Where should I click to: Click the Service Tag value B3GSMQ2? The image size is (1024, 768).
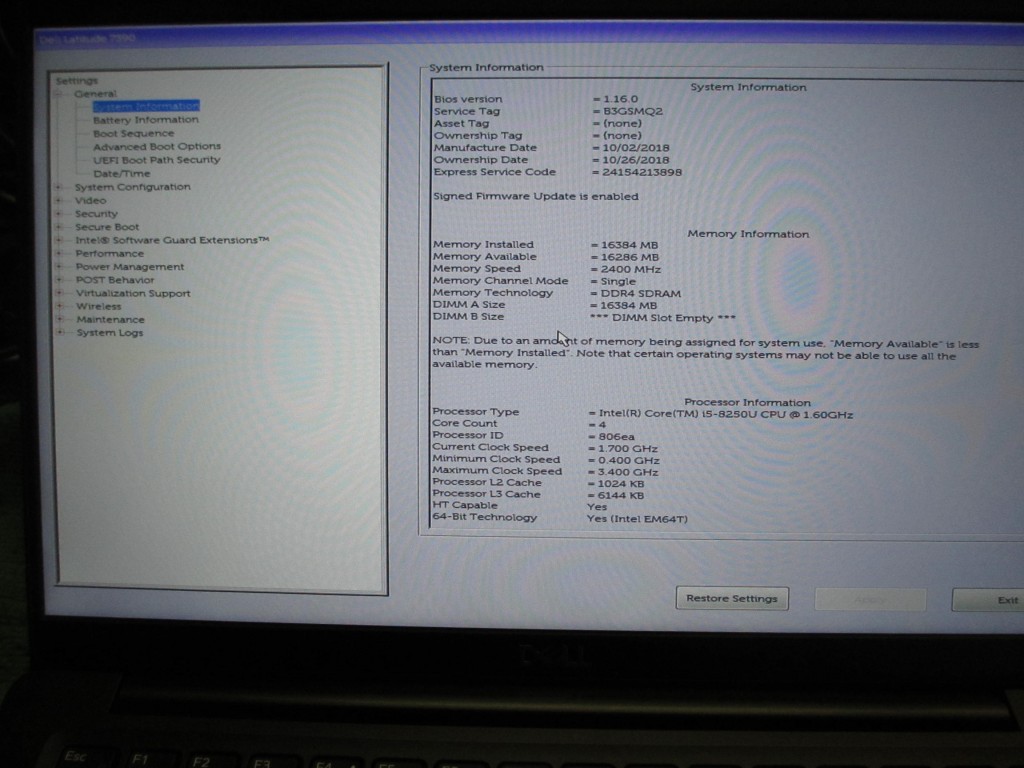coord(632,111)
